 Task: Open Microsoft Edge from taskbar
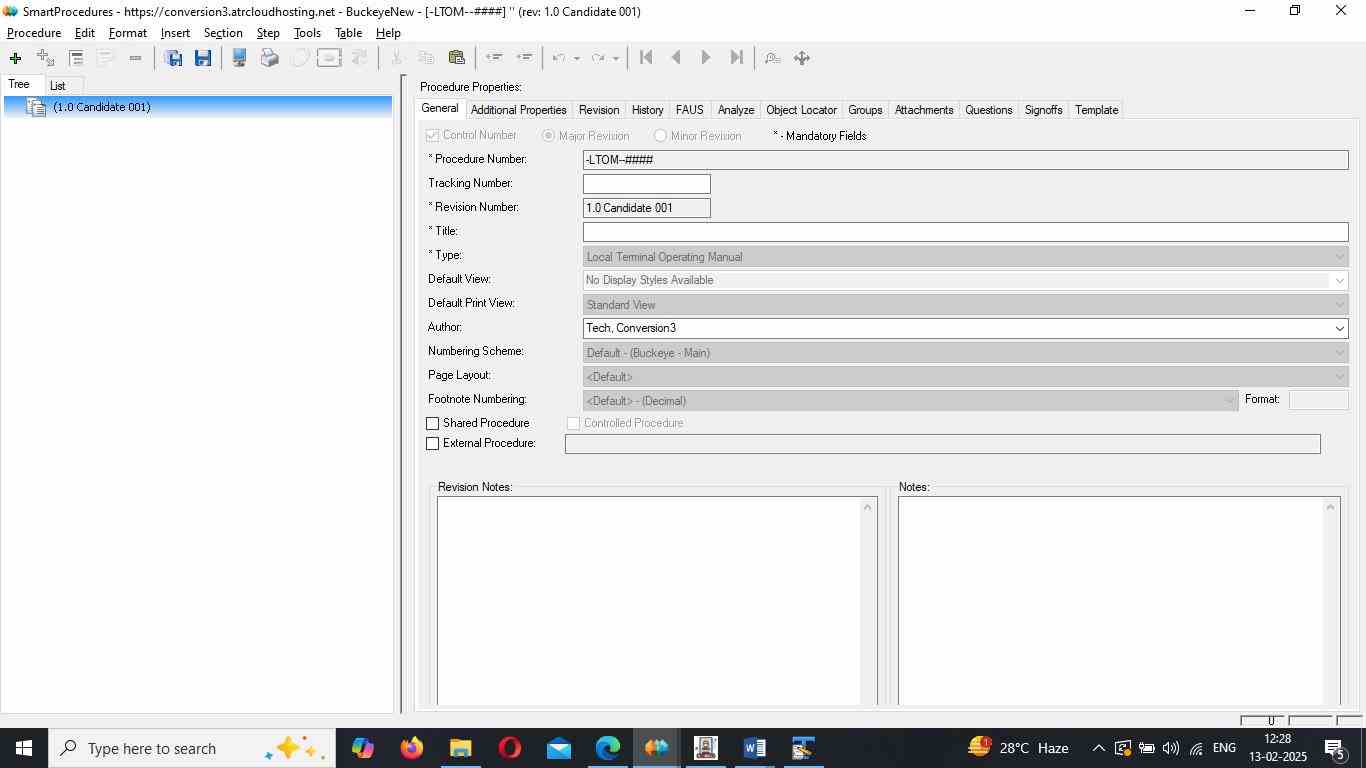(x=608, y=748)
